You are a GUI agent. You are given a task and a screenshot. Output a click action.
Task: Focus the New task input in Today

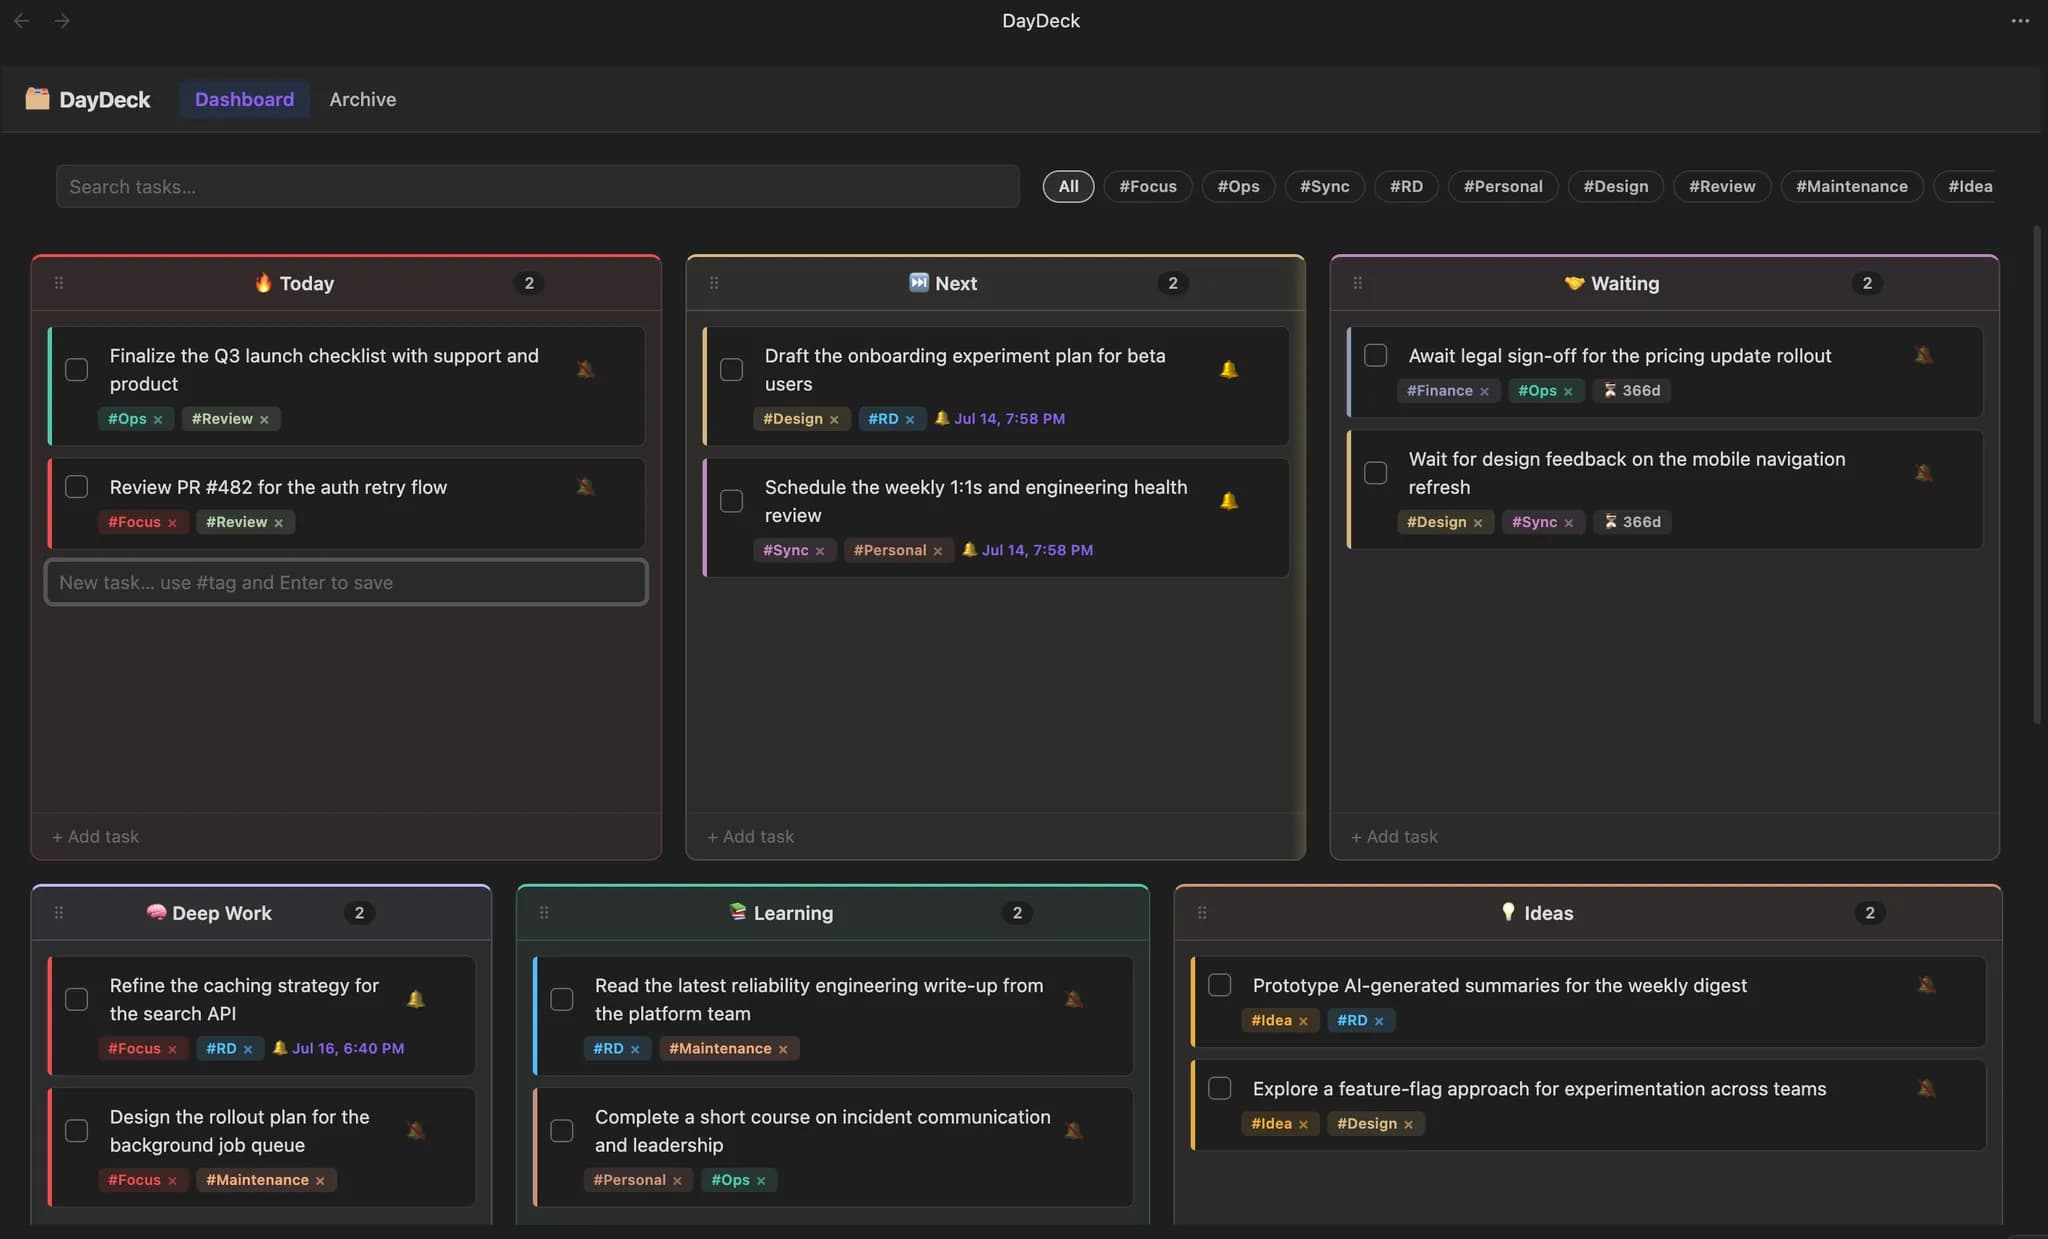point(346,582)
